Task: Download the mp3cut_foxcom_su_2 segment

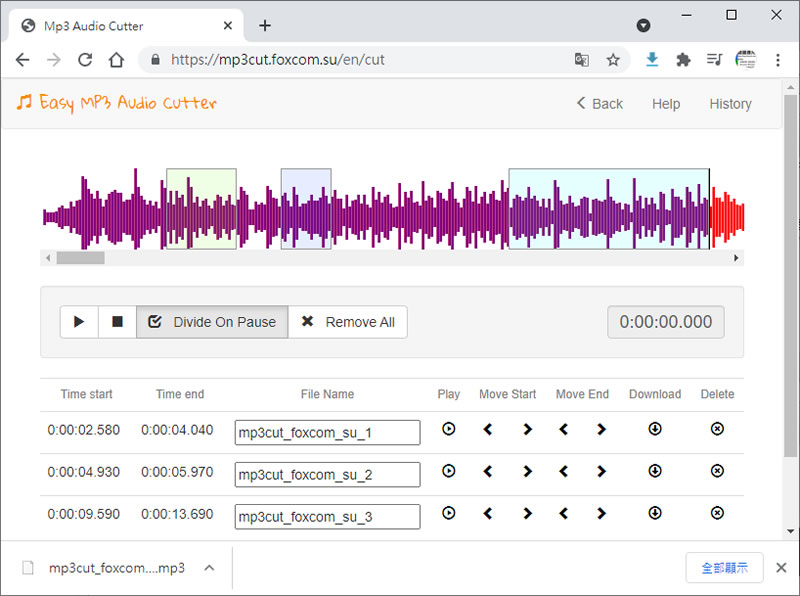Action: click(x=655, y=471)
